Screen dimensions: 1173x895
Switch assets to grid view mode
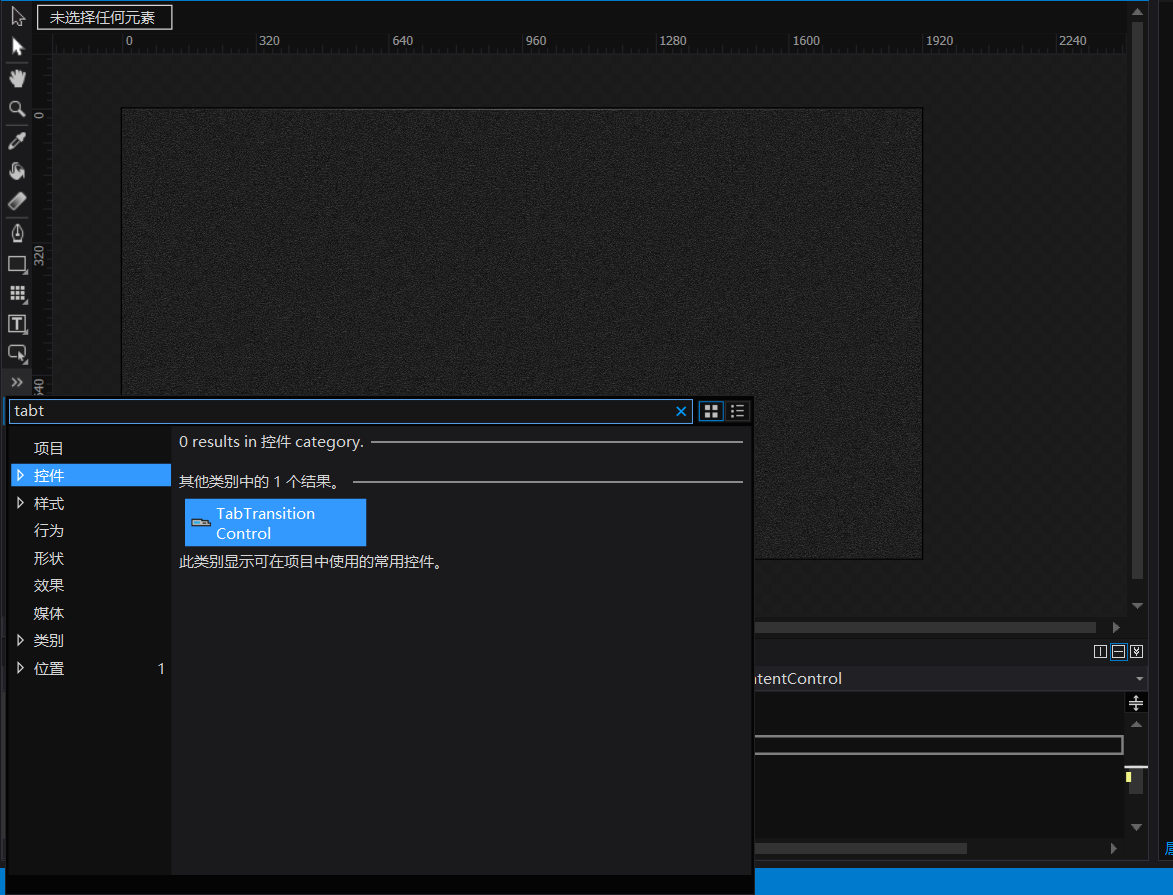(x=711, y=411)
